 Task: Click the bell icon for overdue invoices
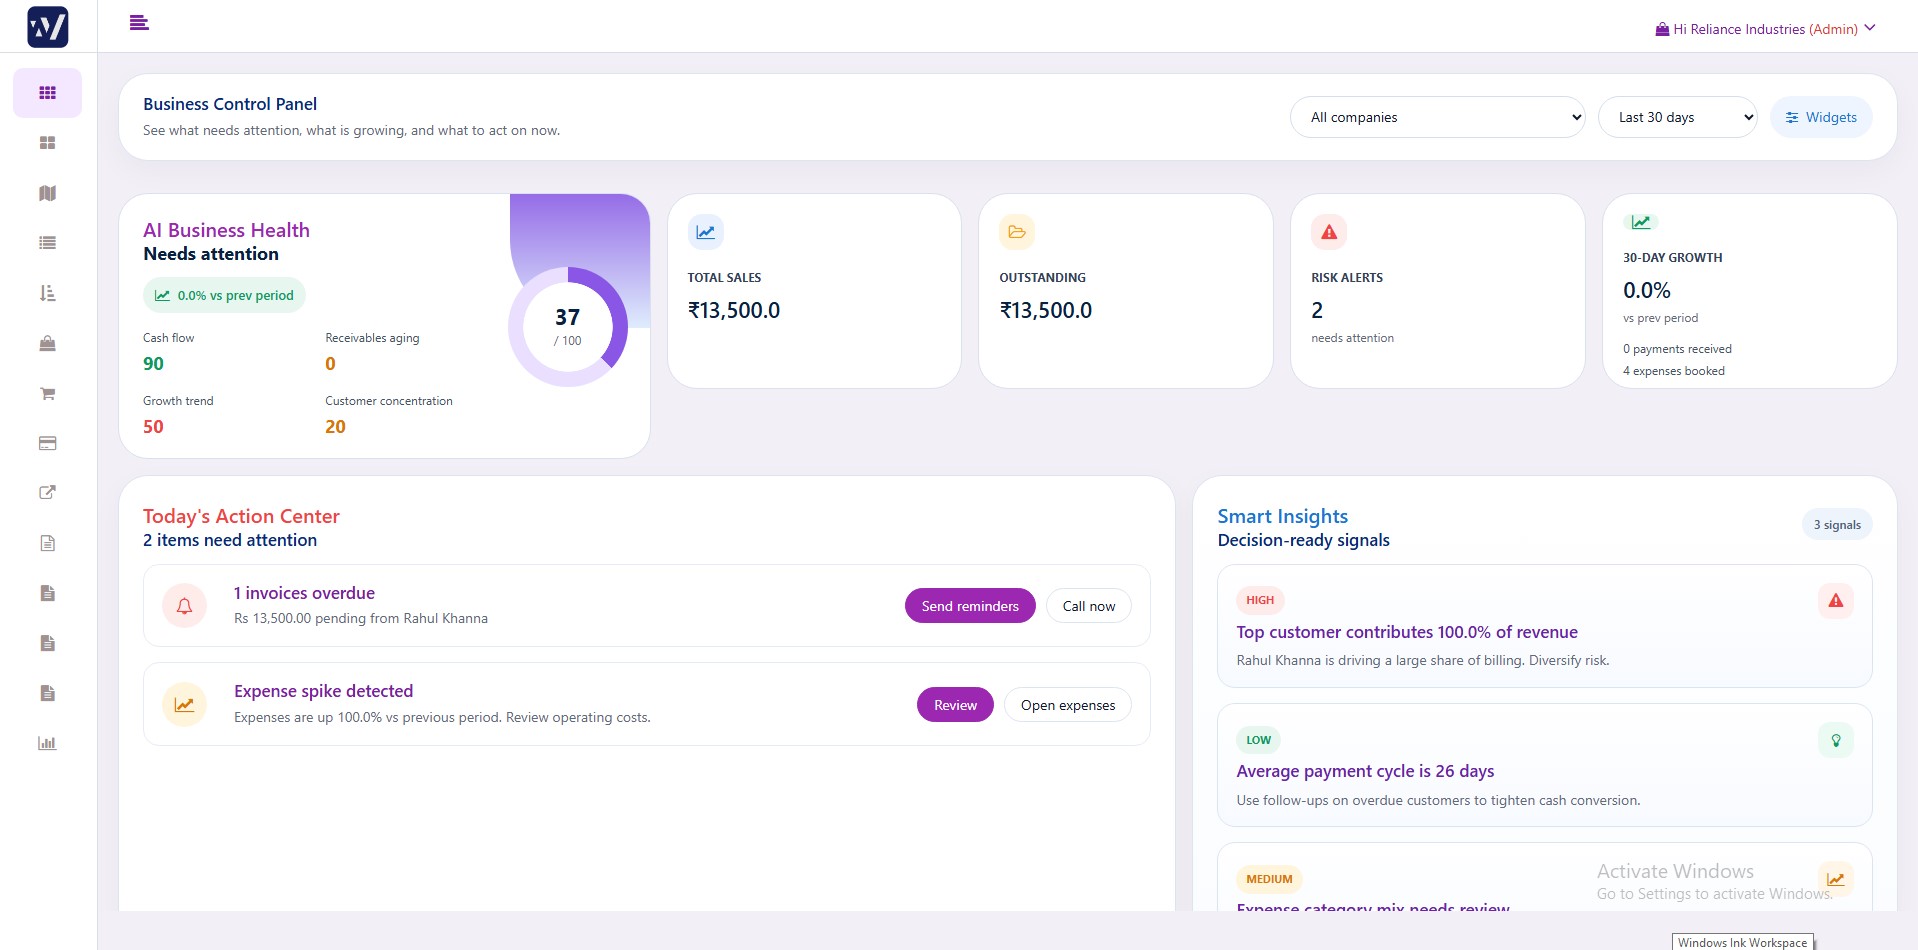(184, 606)
